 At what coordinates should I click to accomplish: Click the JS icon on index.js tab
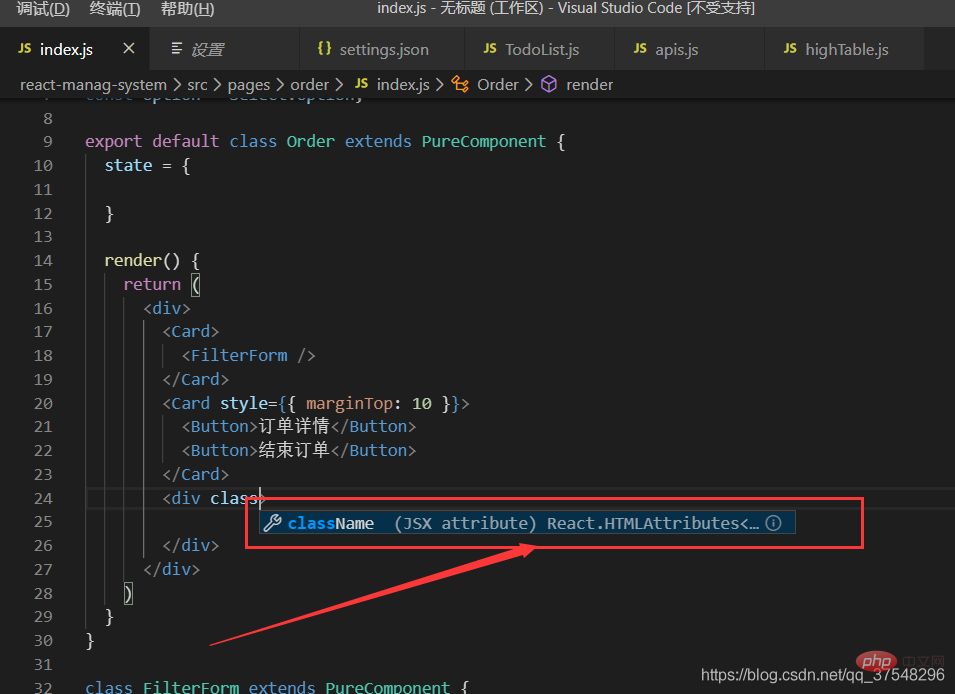[24, 49]
